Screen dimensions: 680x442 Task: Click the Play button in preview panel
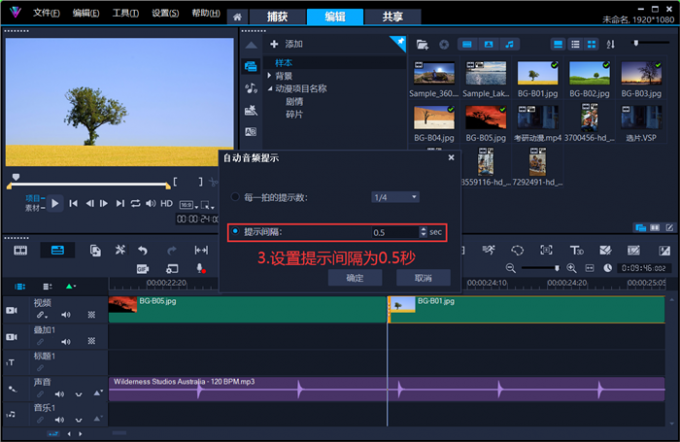coord(56,203)
